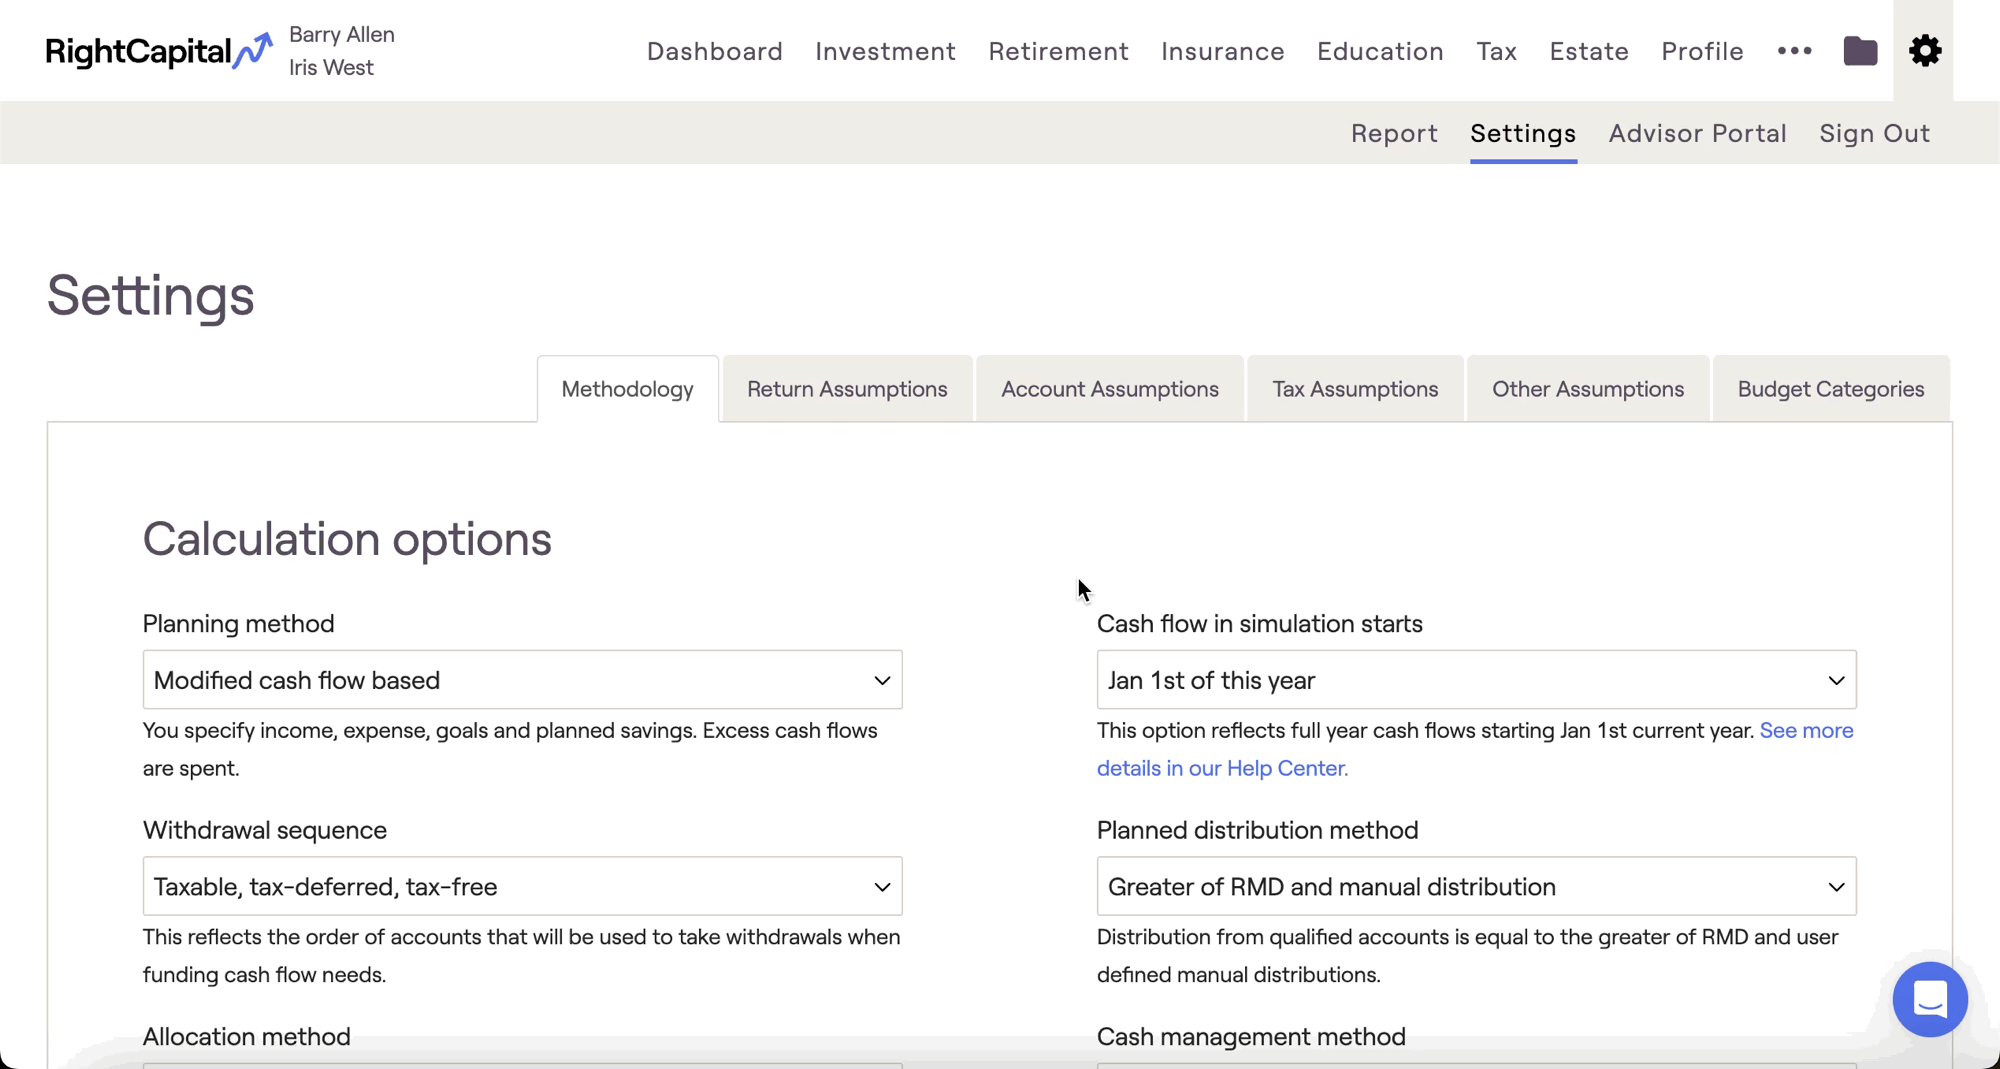Switch to Return Assumptions tab
Screen dimensions: 2000x1069
point(847,389)
